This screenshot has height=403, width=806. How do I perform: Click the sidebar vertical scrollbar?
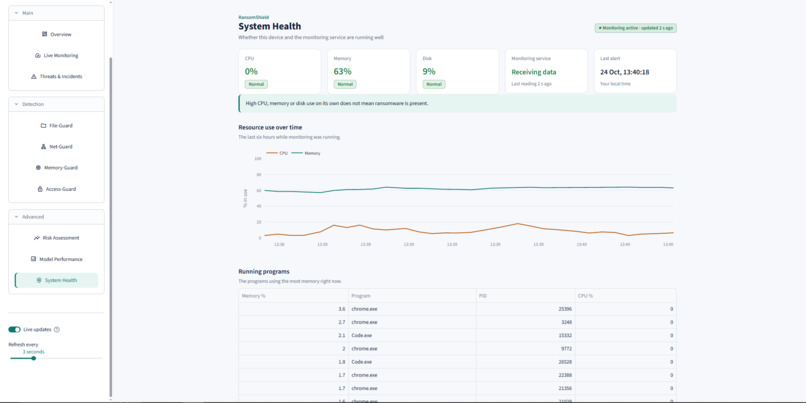point(111,226)
